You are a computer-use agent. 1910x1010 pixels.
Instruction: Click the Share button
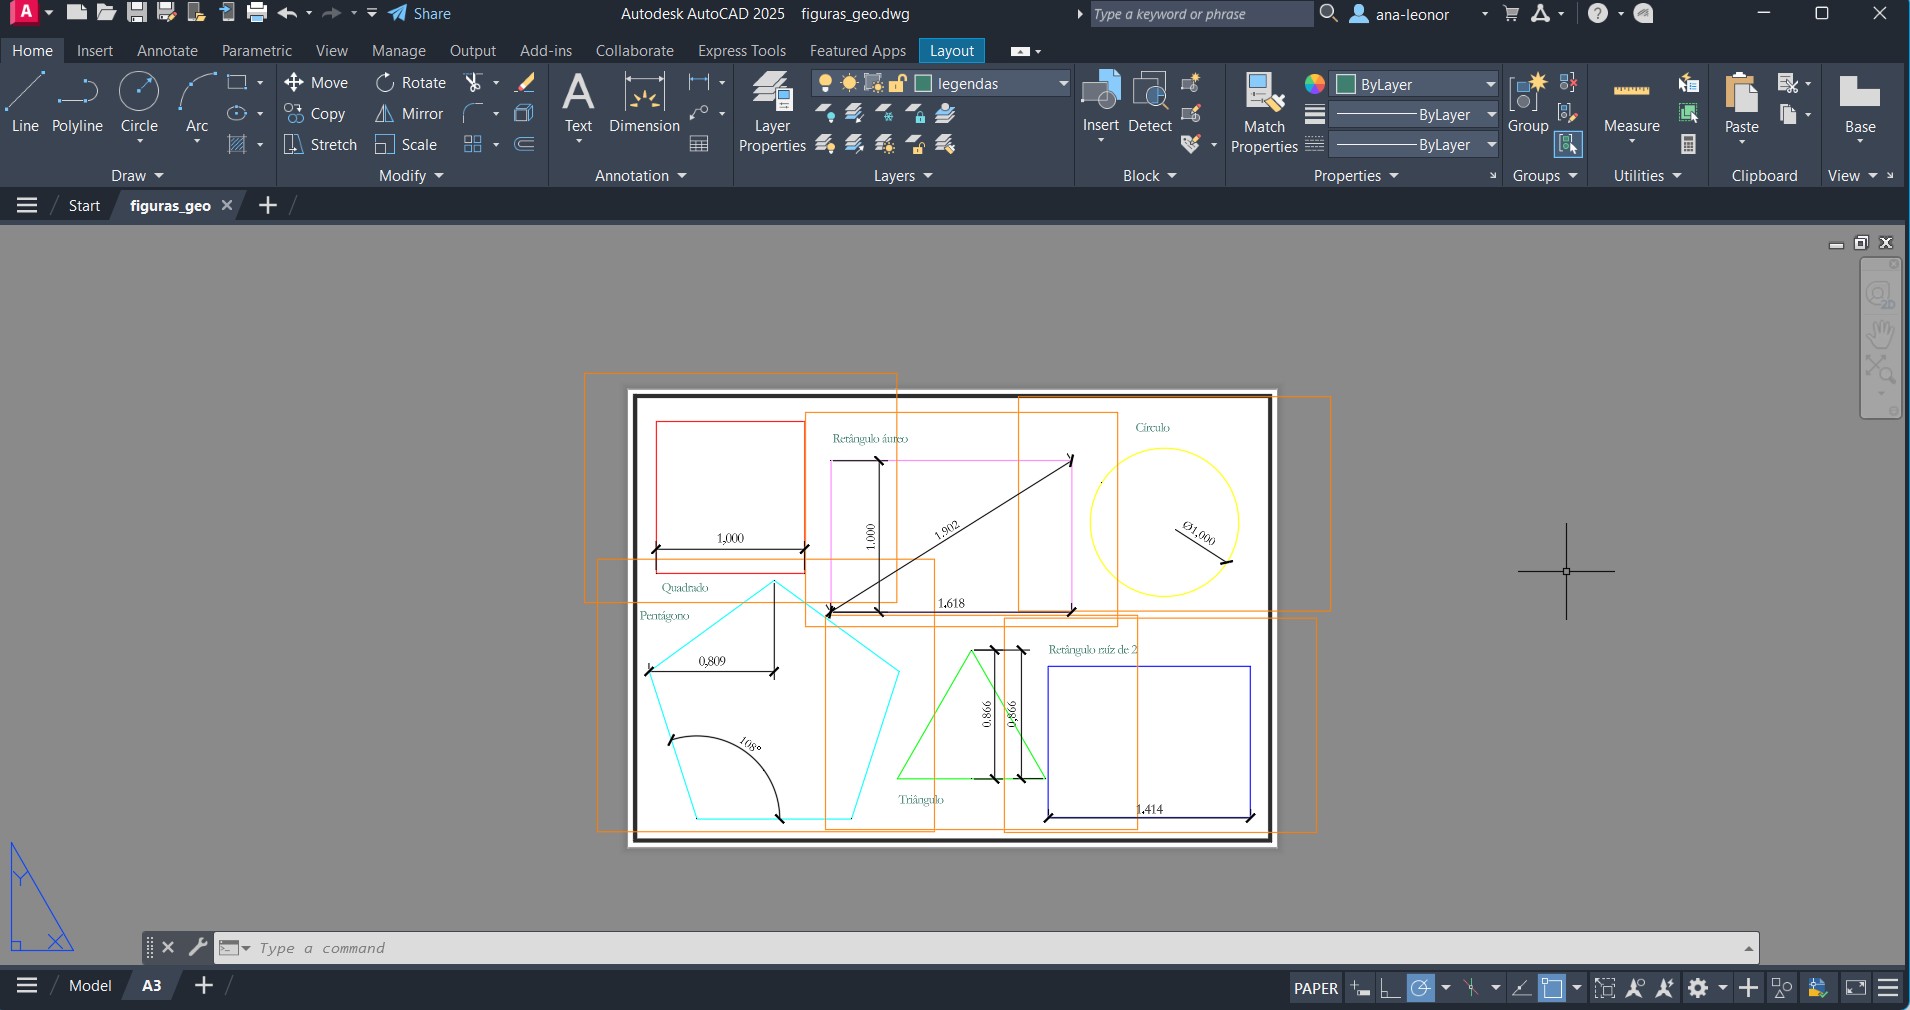click(x=420, y=14)
